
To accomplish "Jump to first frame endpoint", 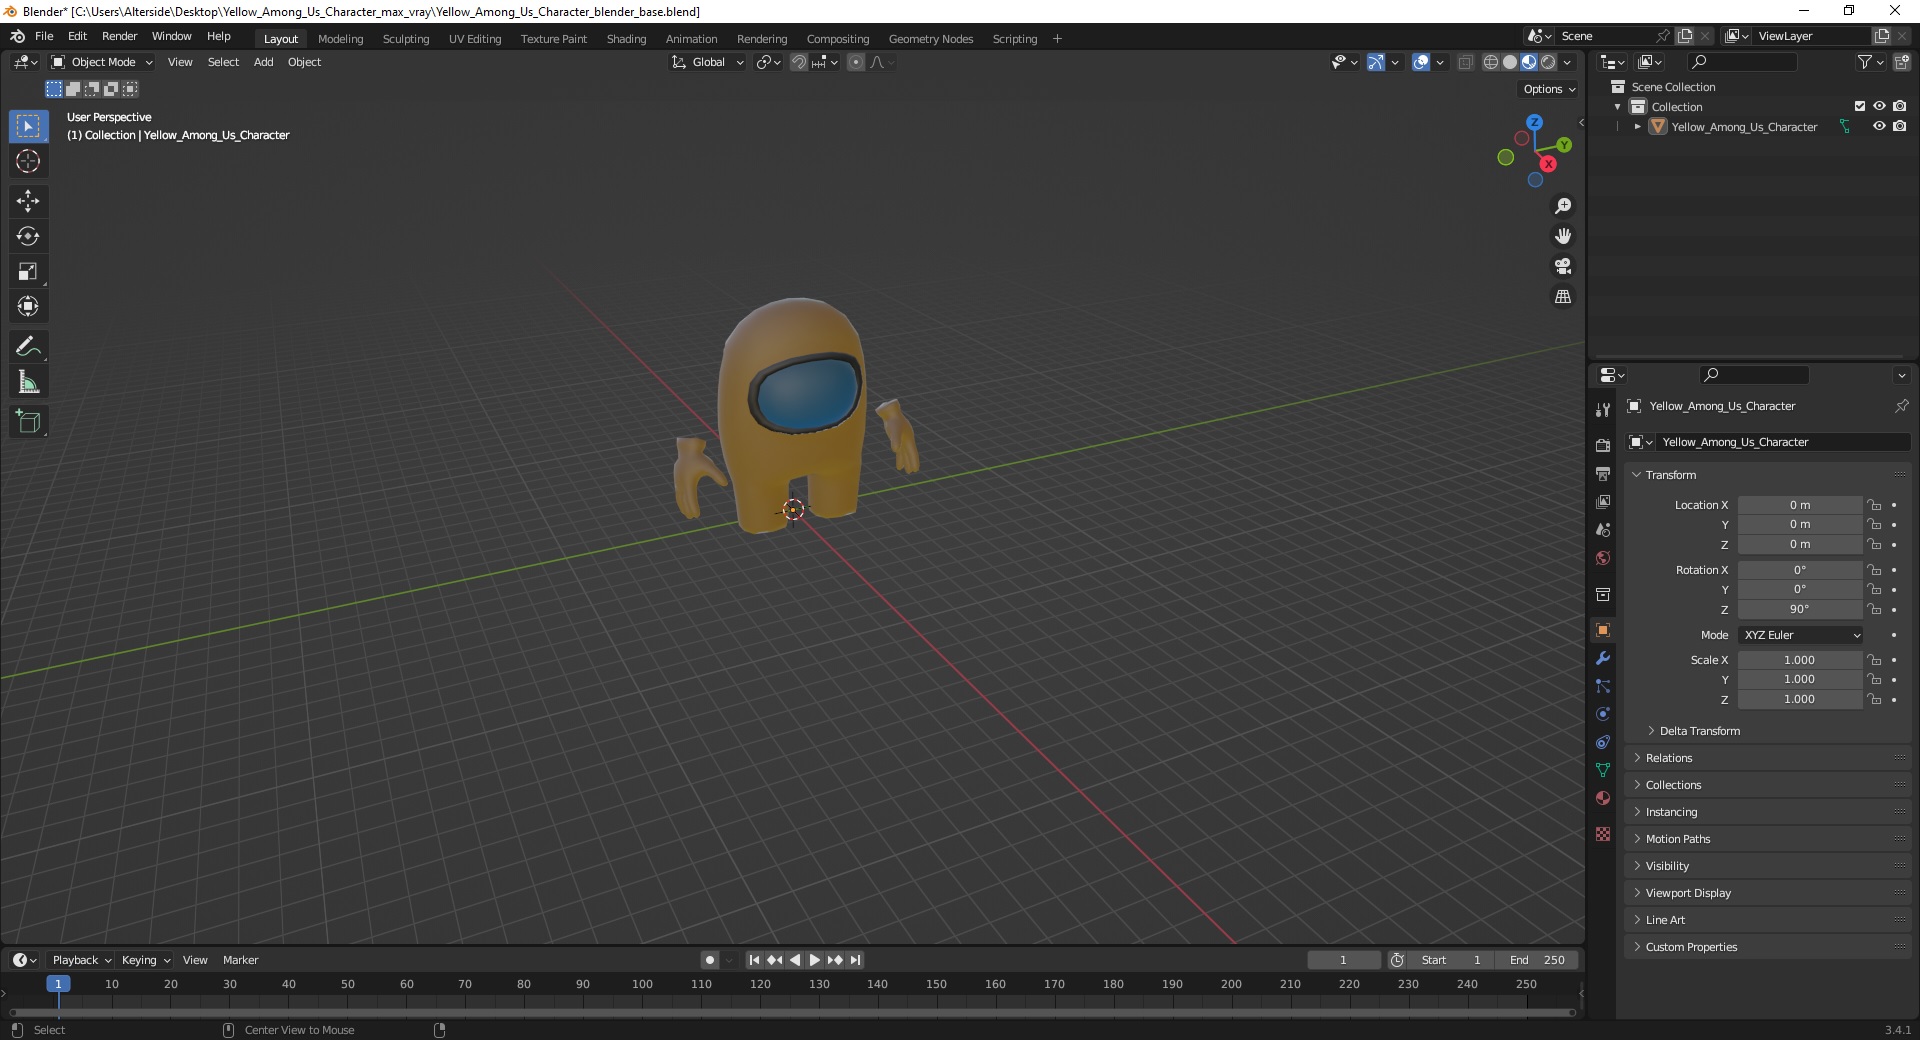I will (x=755, y=960).
